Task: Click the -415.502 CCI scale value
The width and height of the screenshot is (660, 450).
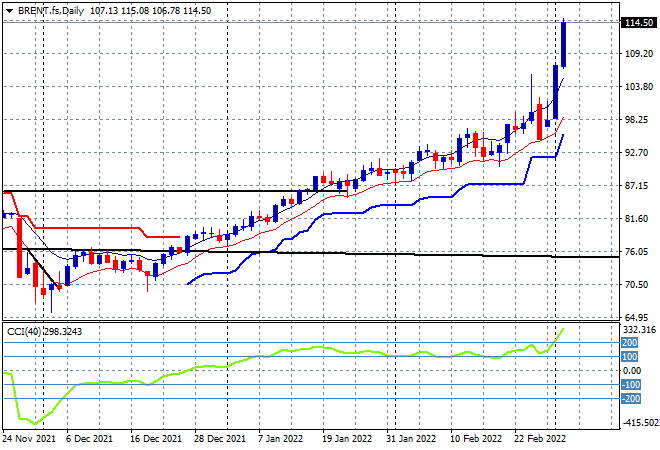Action: pyautogui.click(x=640, y=422)
